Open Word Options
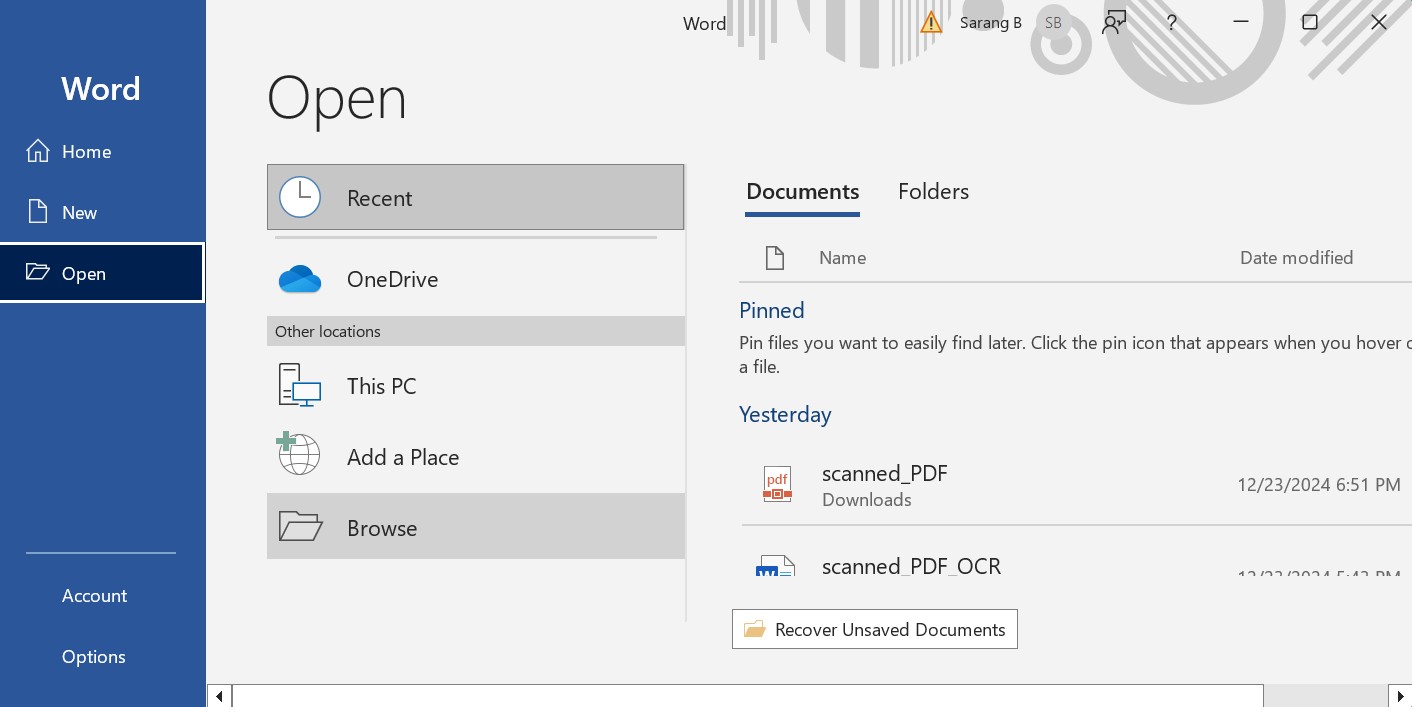The image size is (1412, 707). (103, 657)
